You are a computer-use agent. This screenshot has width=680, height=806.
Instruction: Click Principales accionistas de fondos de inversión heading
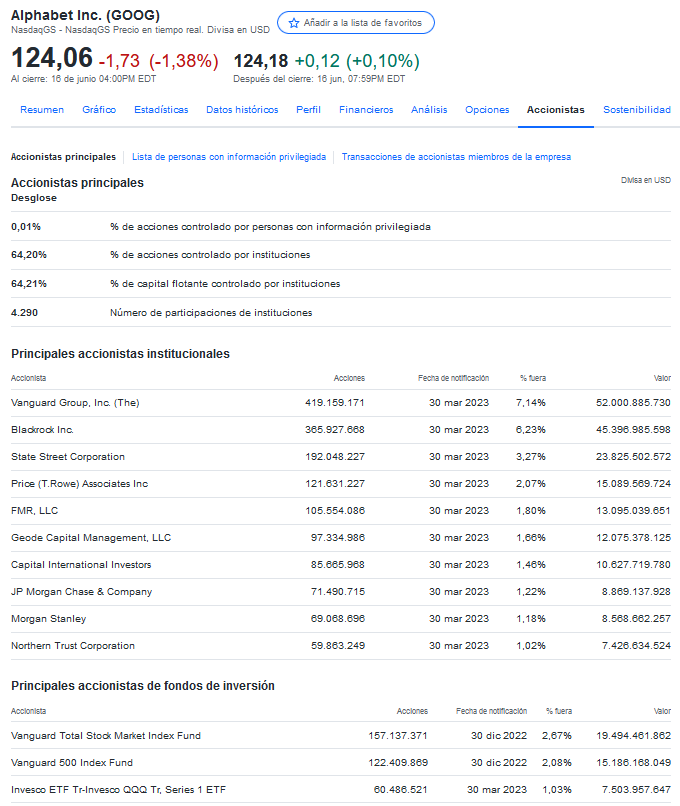143,686
